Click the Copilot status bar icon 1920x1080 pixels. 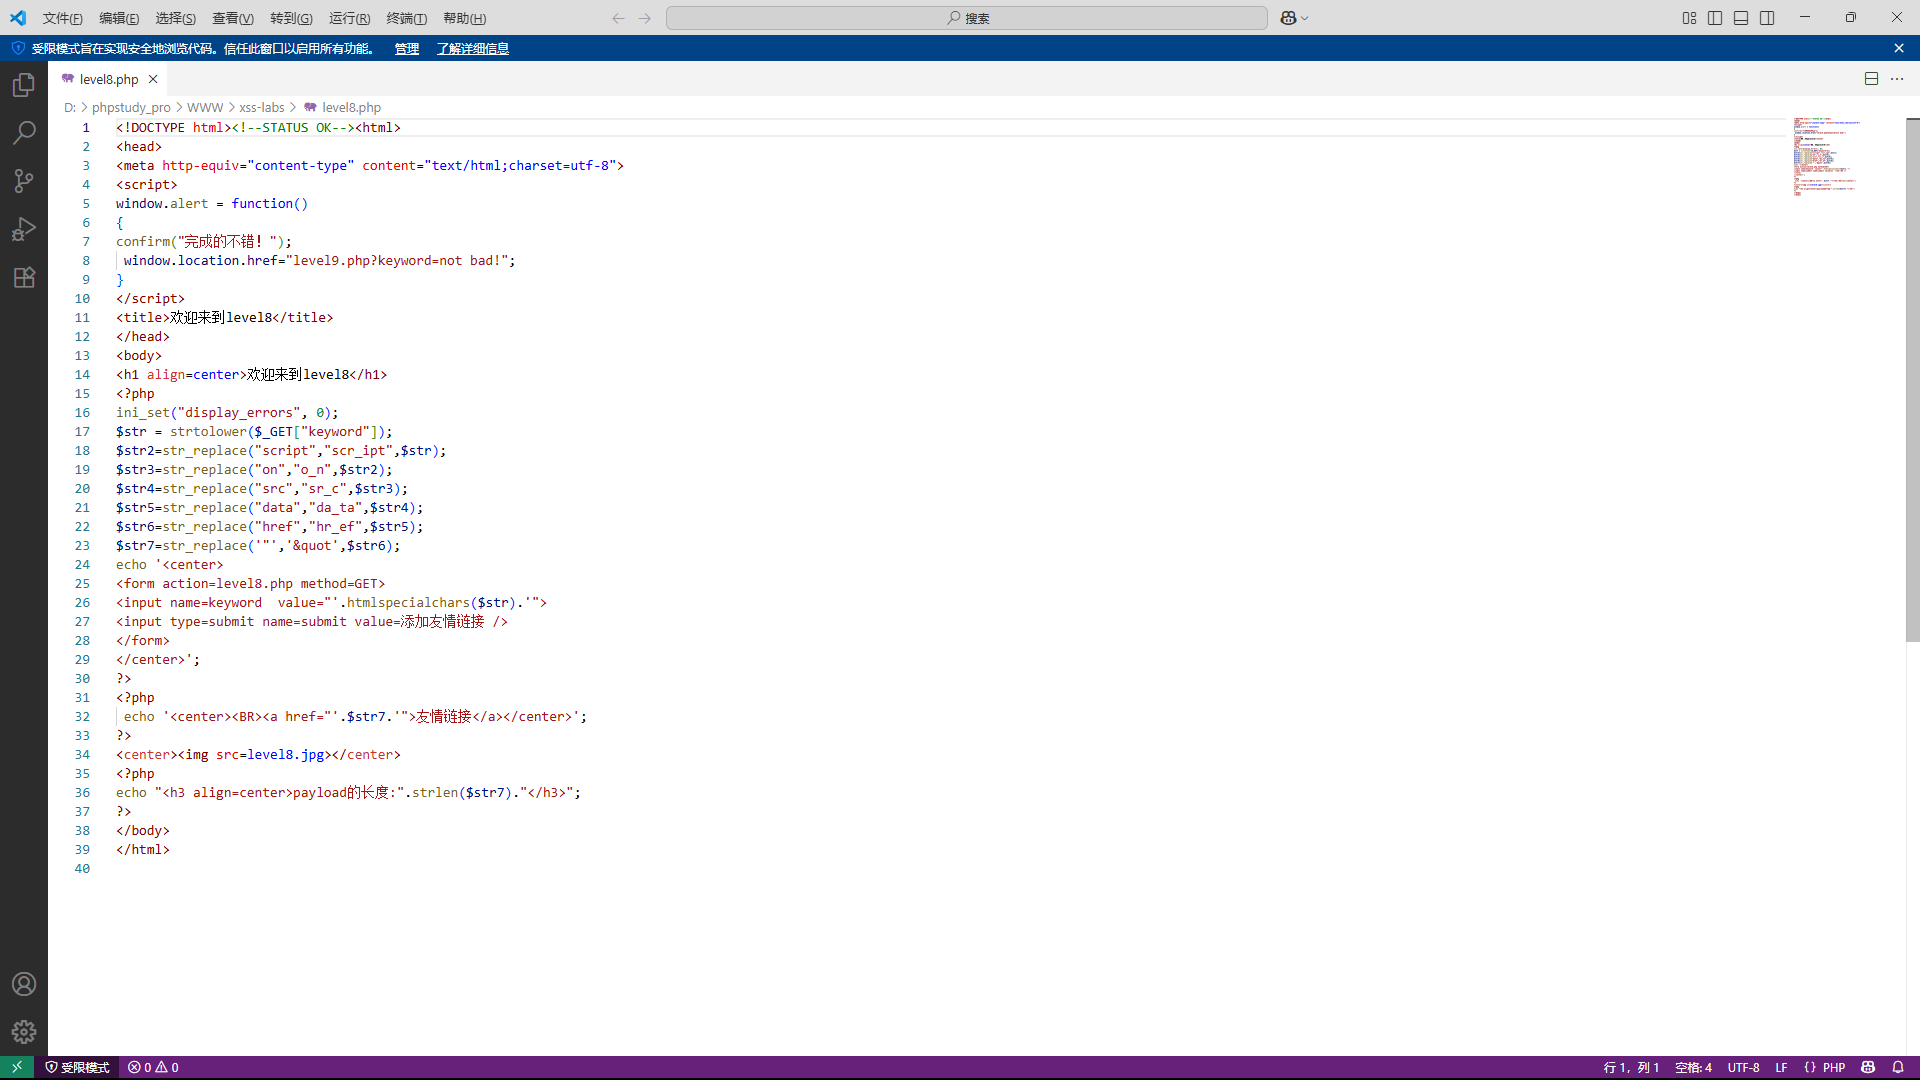pos(1868,1067)
